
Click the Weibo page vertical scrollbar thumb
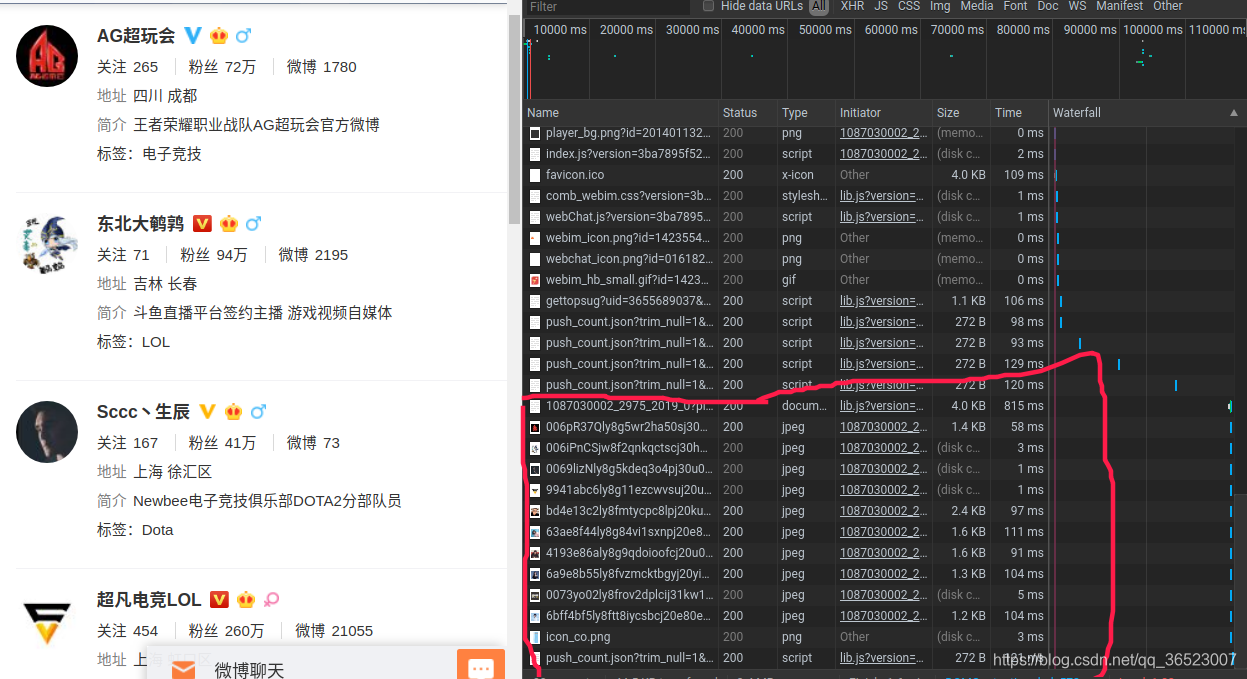515,120
